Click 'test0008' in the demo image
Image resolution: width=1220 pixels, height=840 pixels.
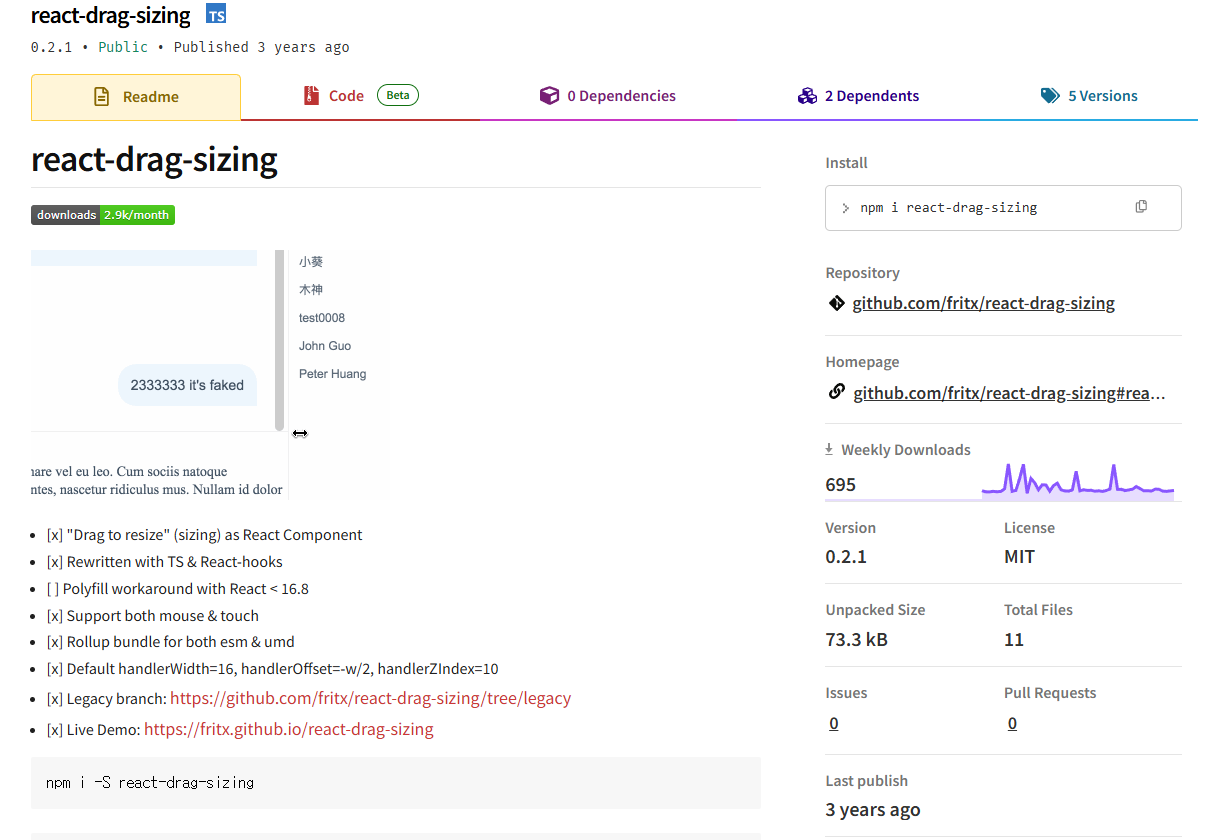[x=322, y=318]
